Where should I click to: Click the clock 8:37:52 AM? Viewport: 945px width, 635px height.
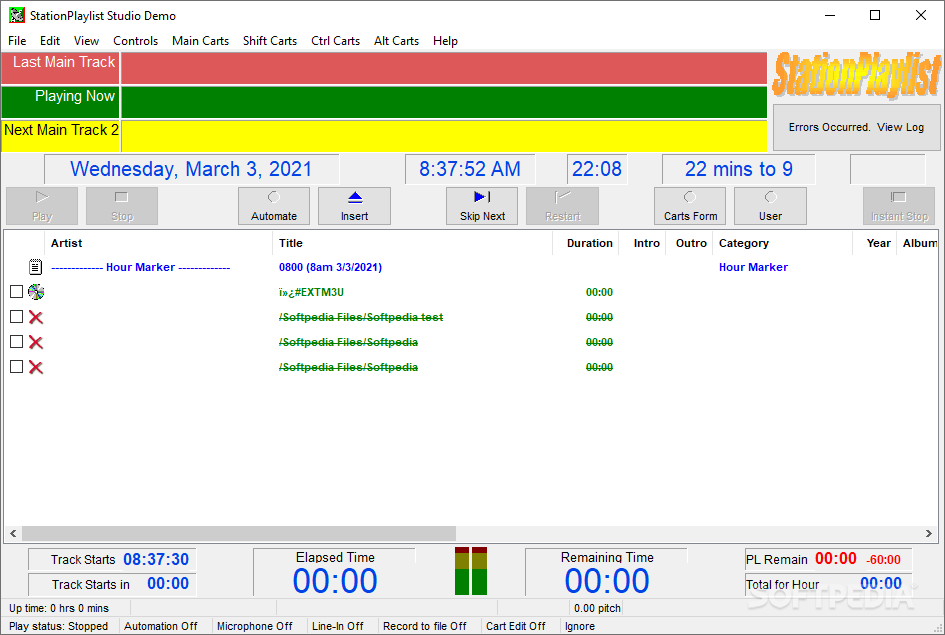[x=469, y=169]
